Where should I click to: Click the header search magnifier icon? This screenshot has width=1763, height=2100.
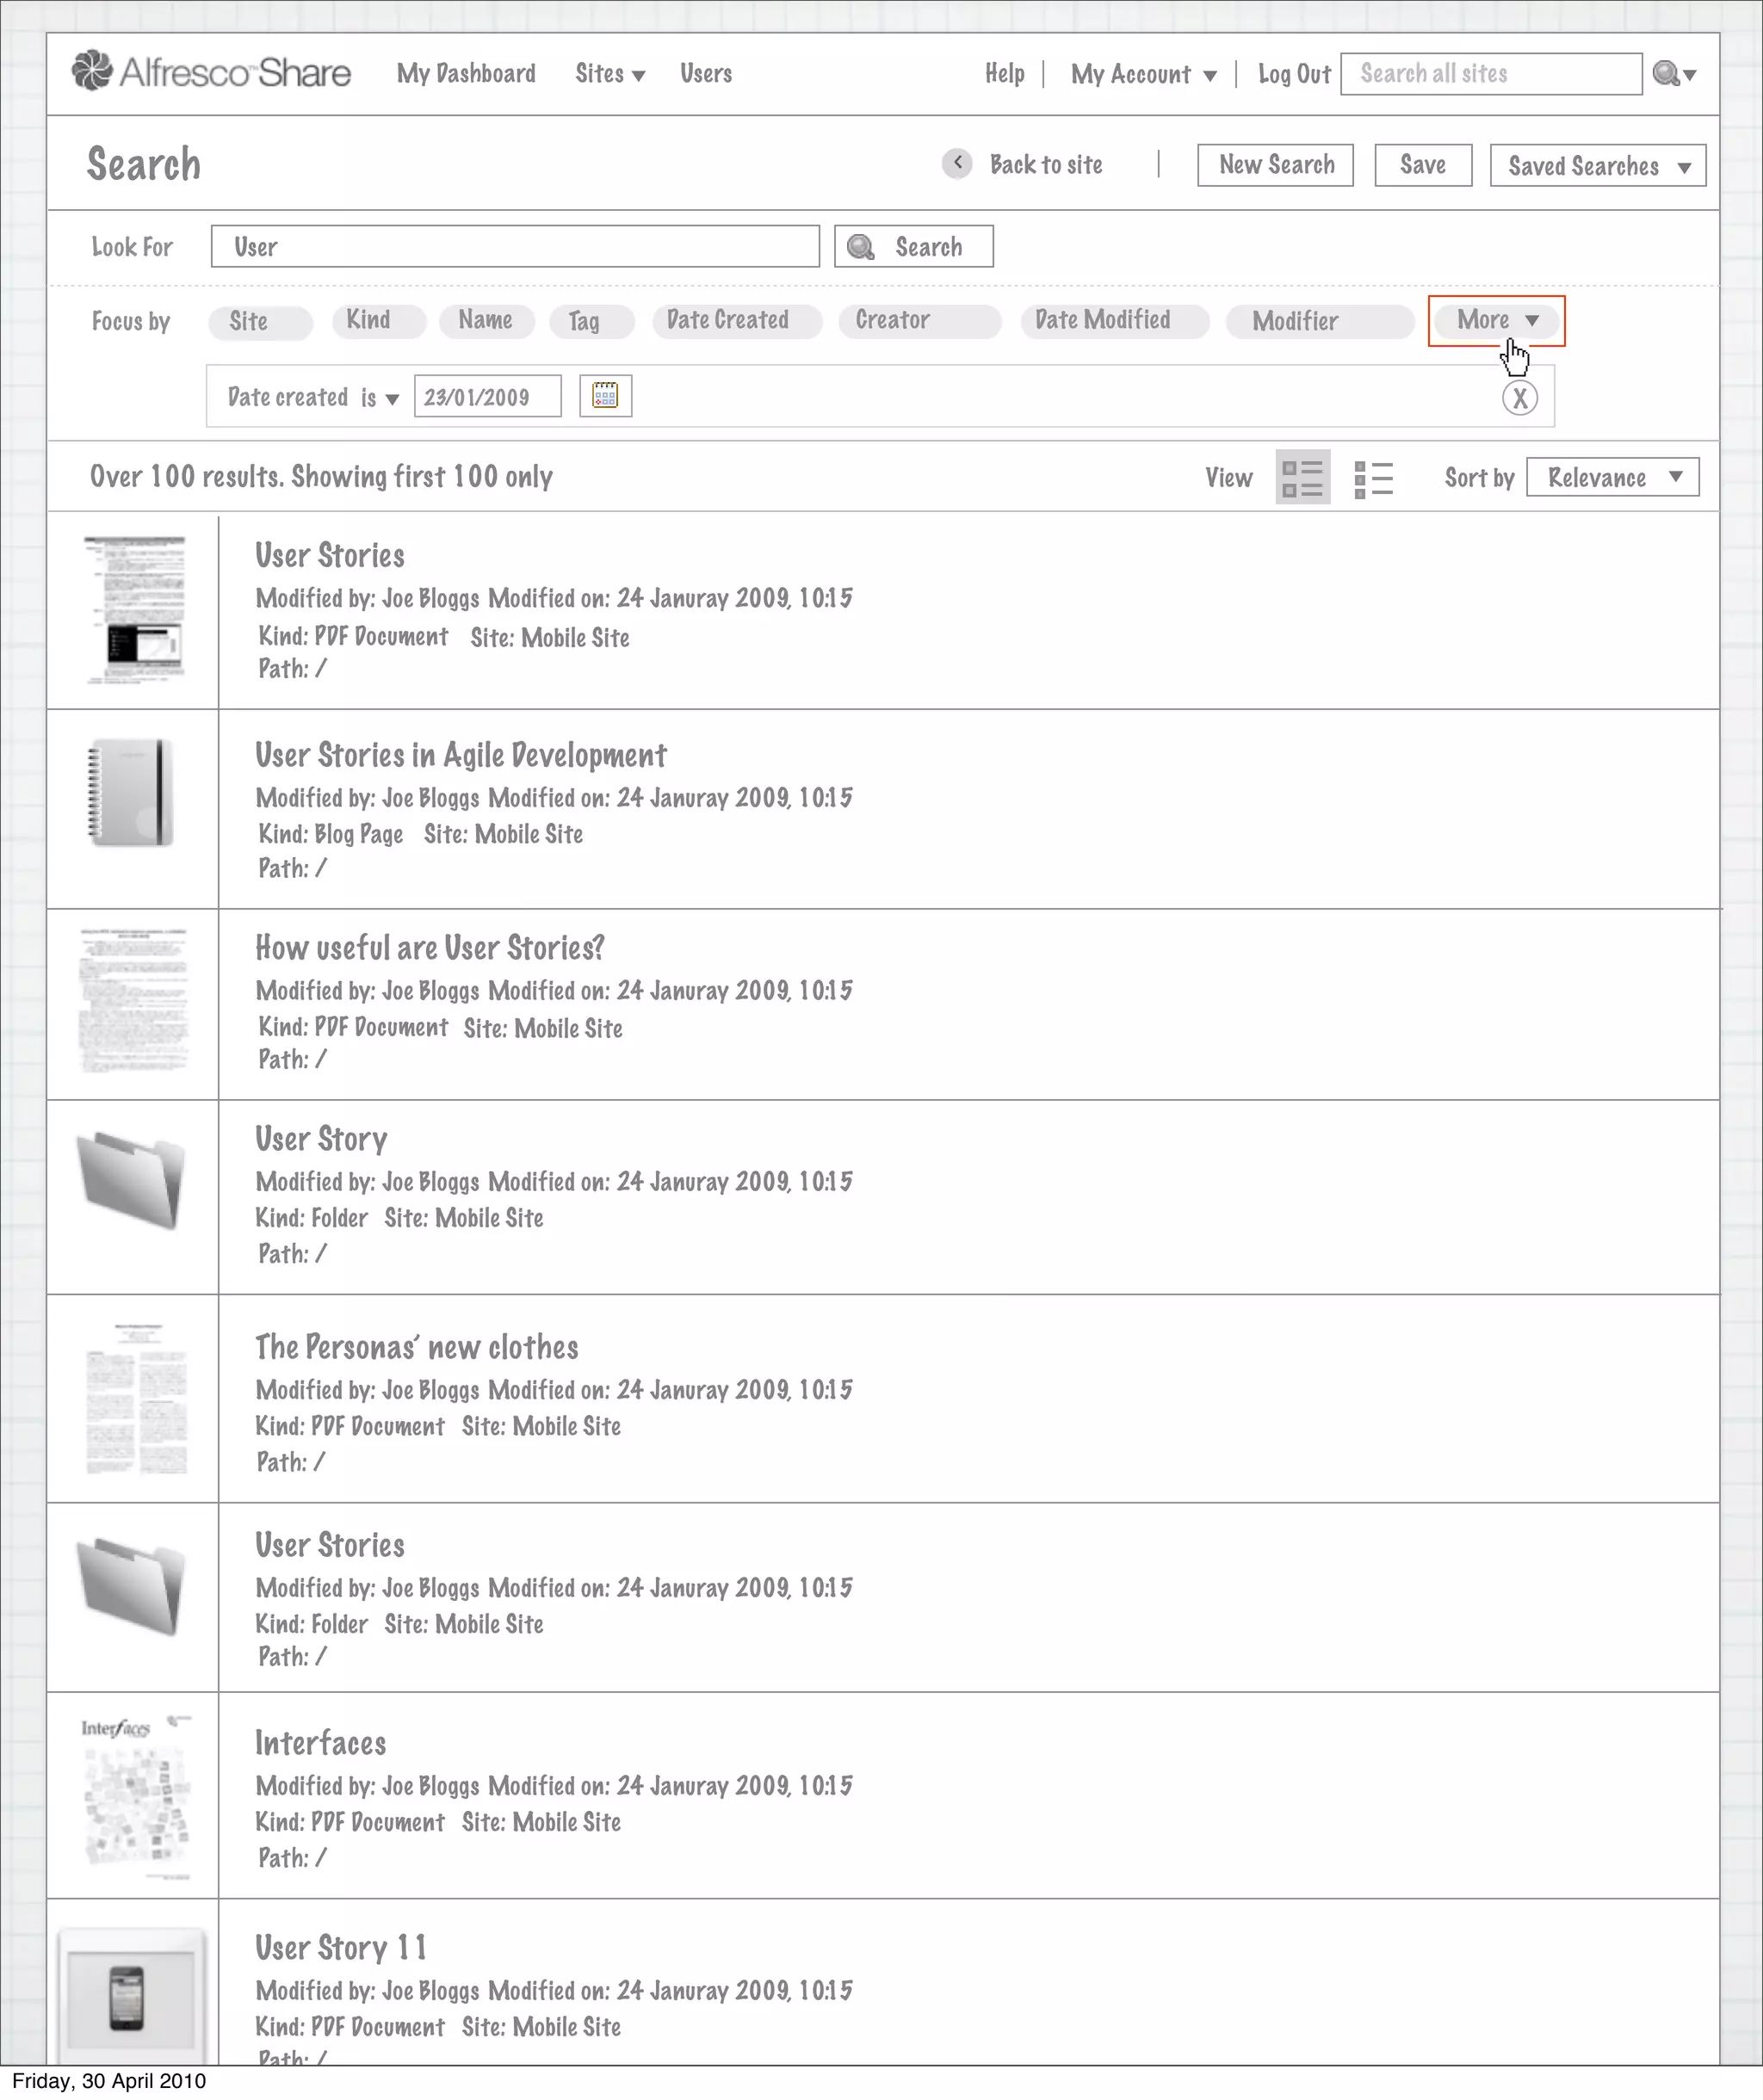pyautogui.click(x=1666, y=73)
